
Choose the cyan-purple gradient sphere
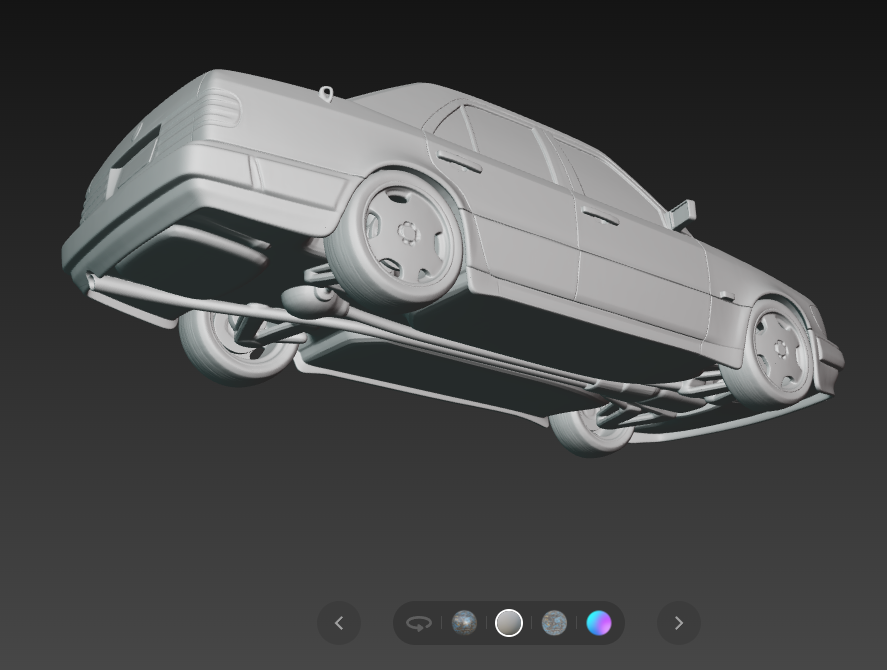599,623
